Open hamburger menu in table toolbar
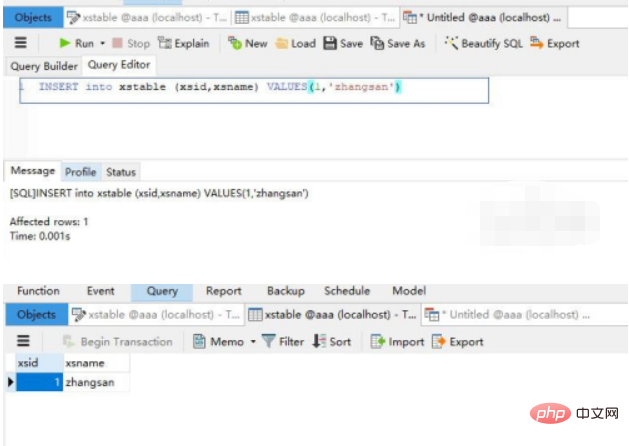This screenshot has width=629, height=446. [23, 341]
